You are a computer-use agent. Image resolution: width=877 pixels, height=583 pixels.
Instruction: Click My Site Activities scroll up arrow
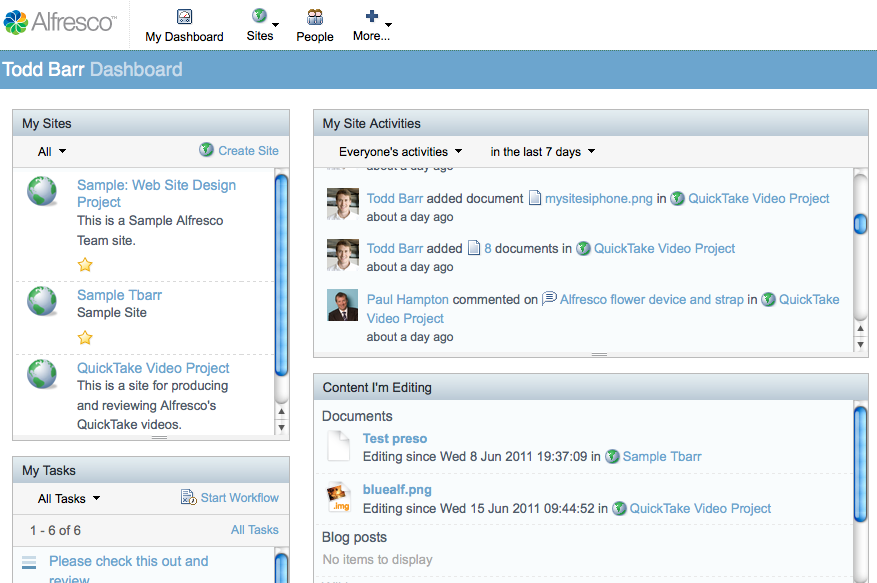860,328
